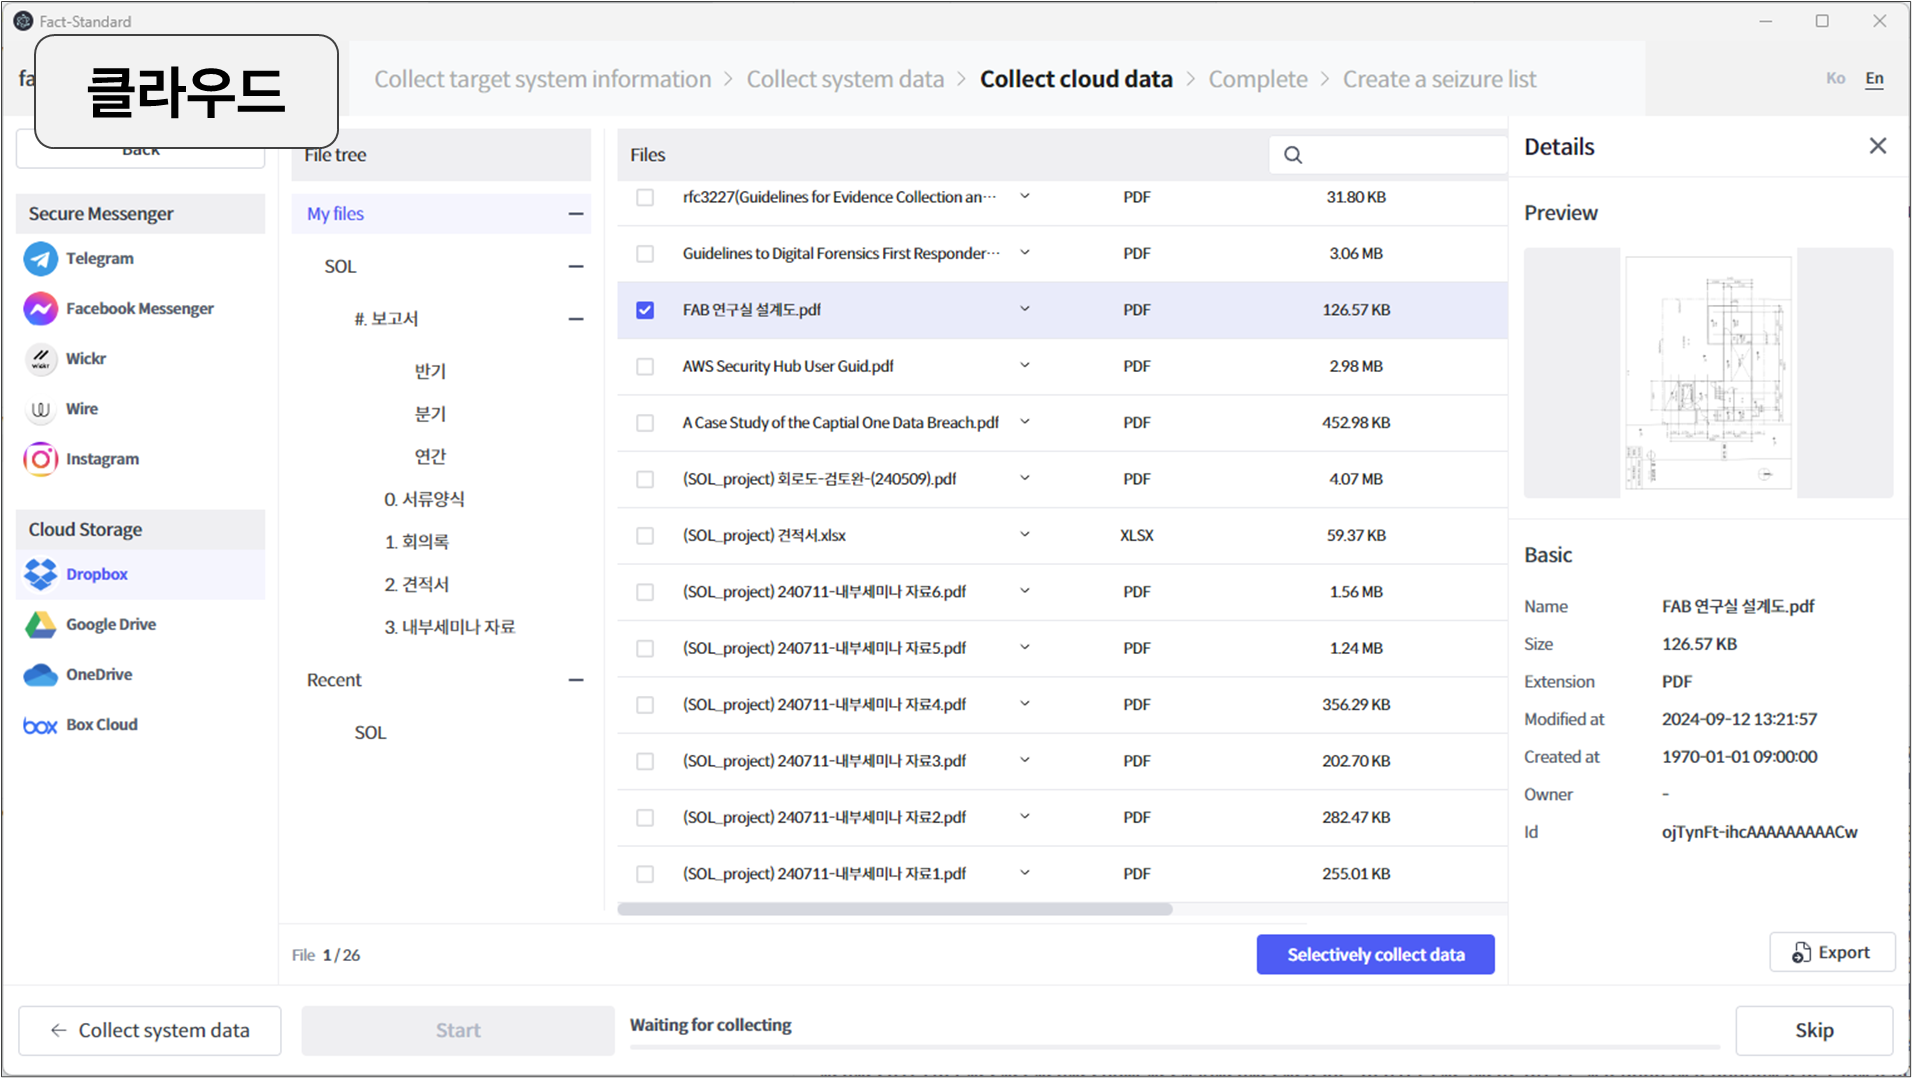Click the horizontal scrollbar under the file list
The image size is (1912, 1078).
(894, 909)
